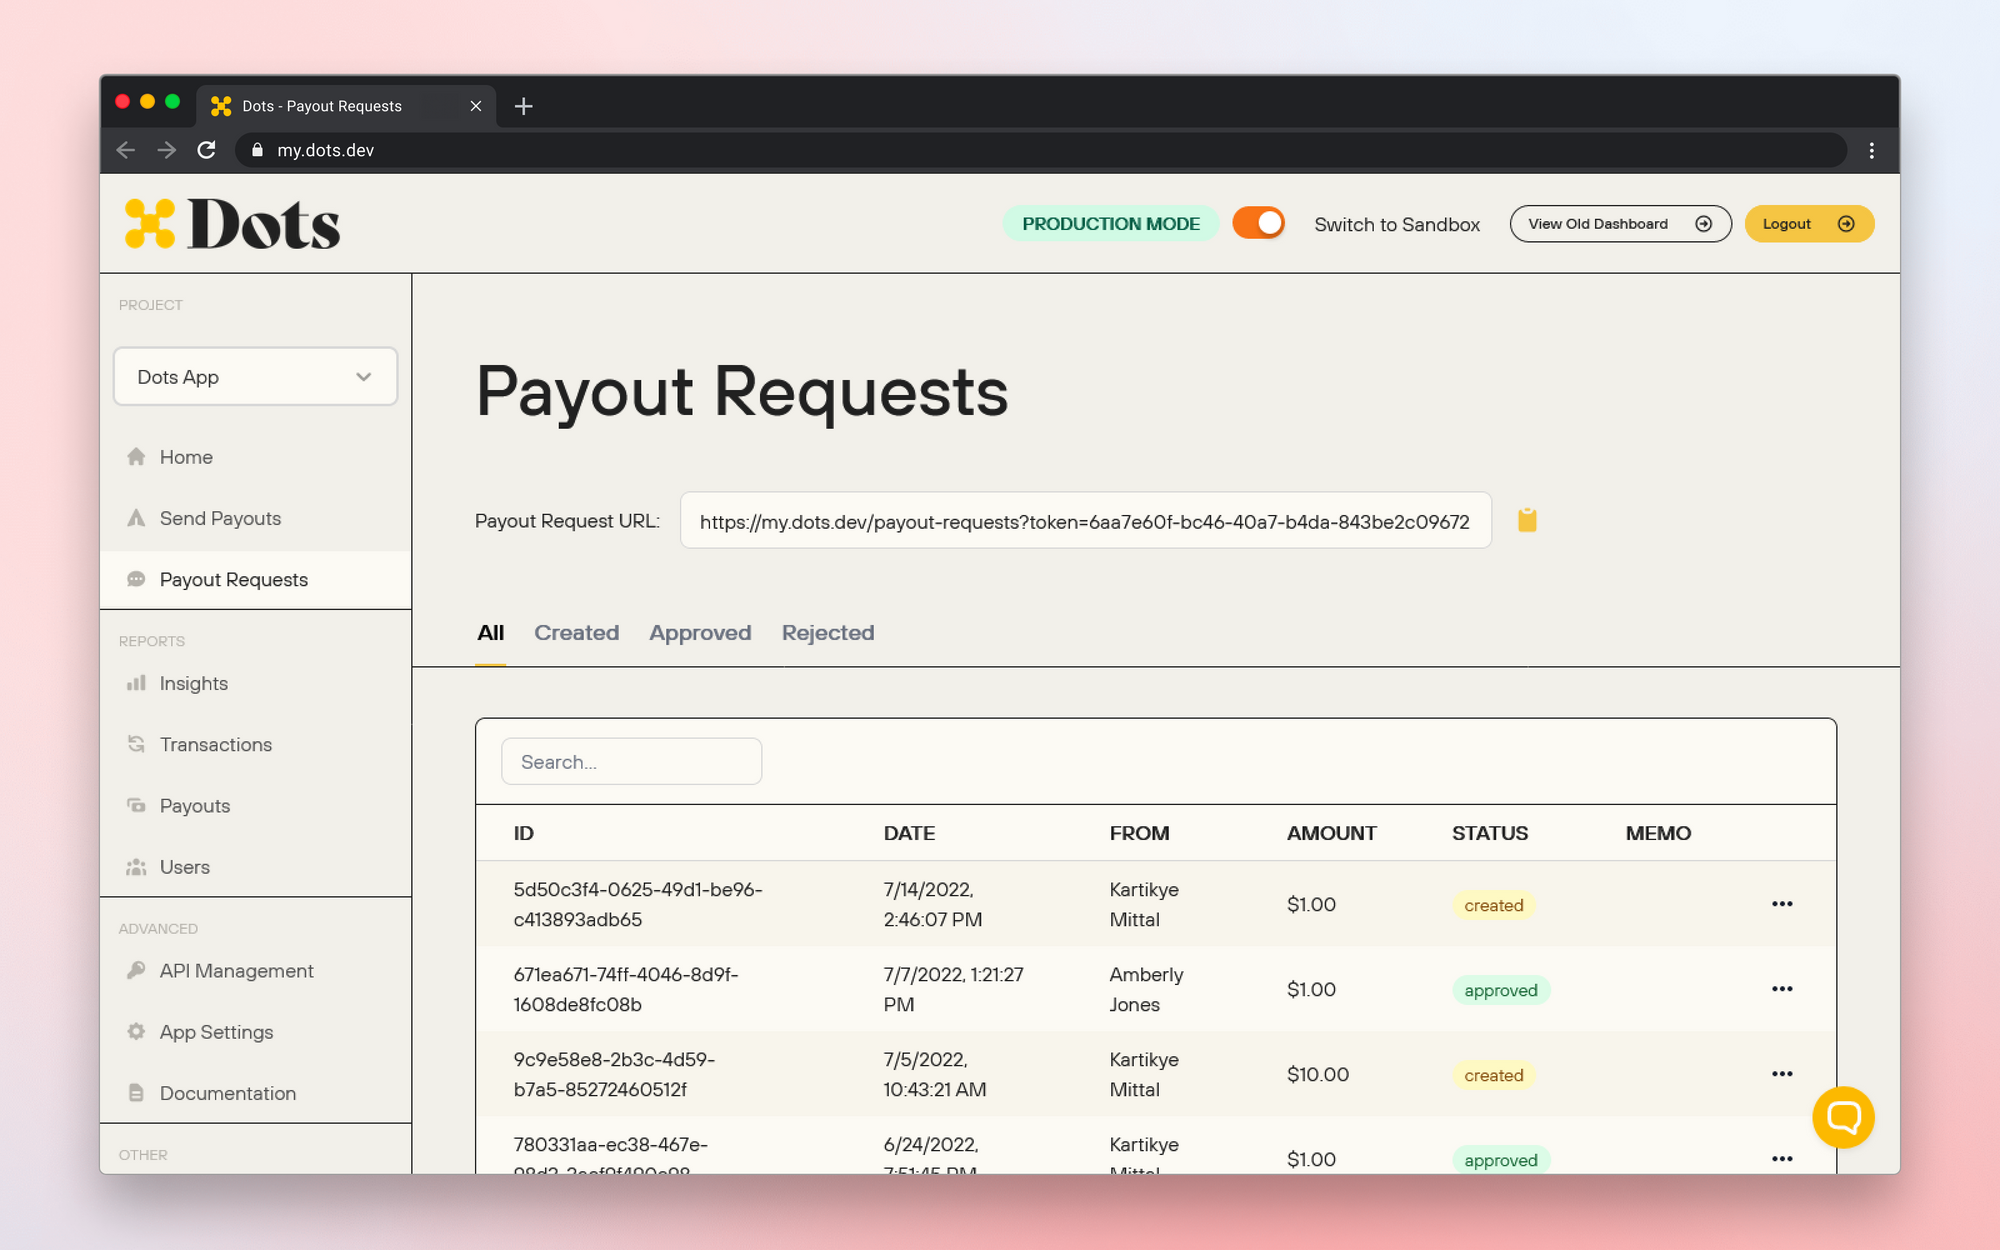This screenshot has height=1250, width=2000.
Task: Copy the Payout Request URL with clipboard icon
Action: tap(1527, 520)
